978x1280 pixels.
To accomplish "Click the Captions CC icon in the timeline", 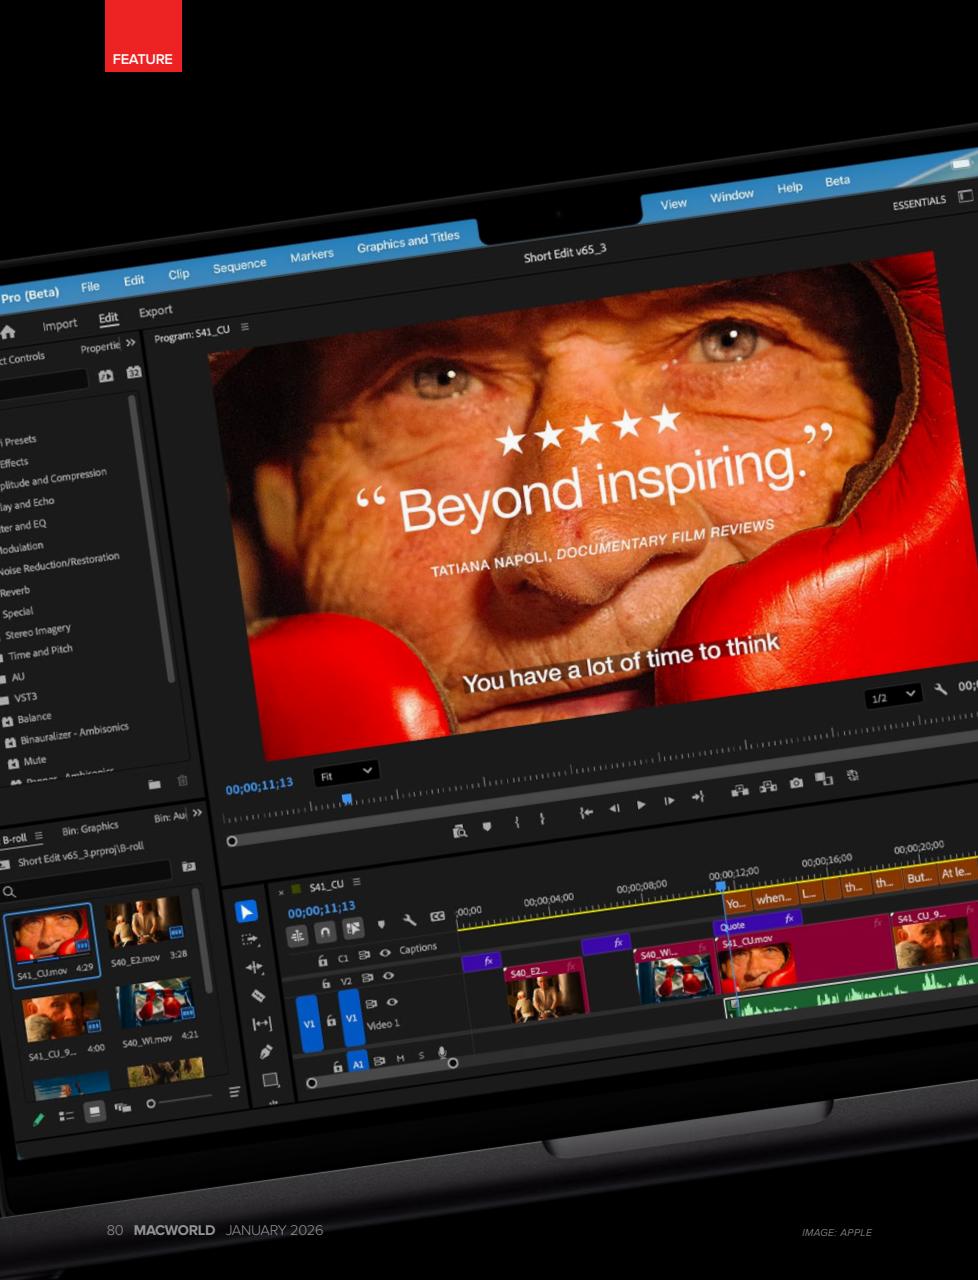I will tap(436, 917).
